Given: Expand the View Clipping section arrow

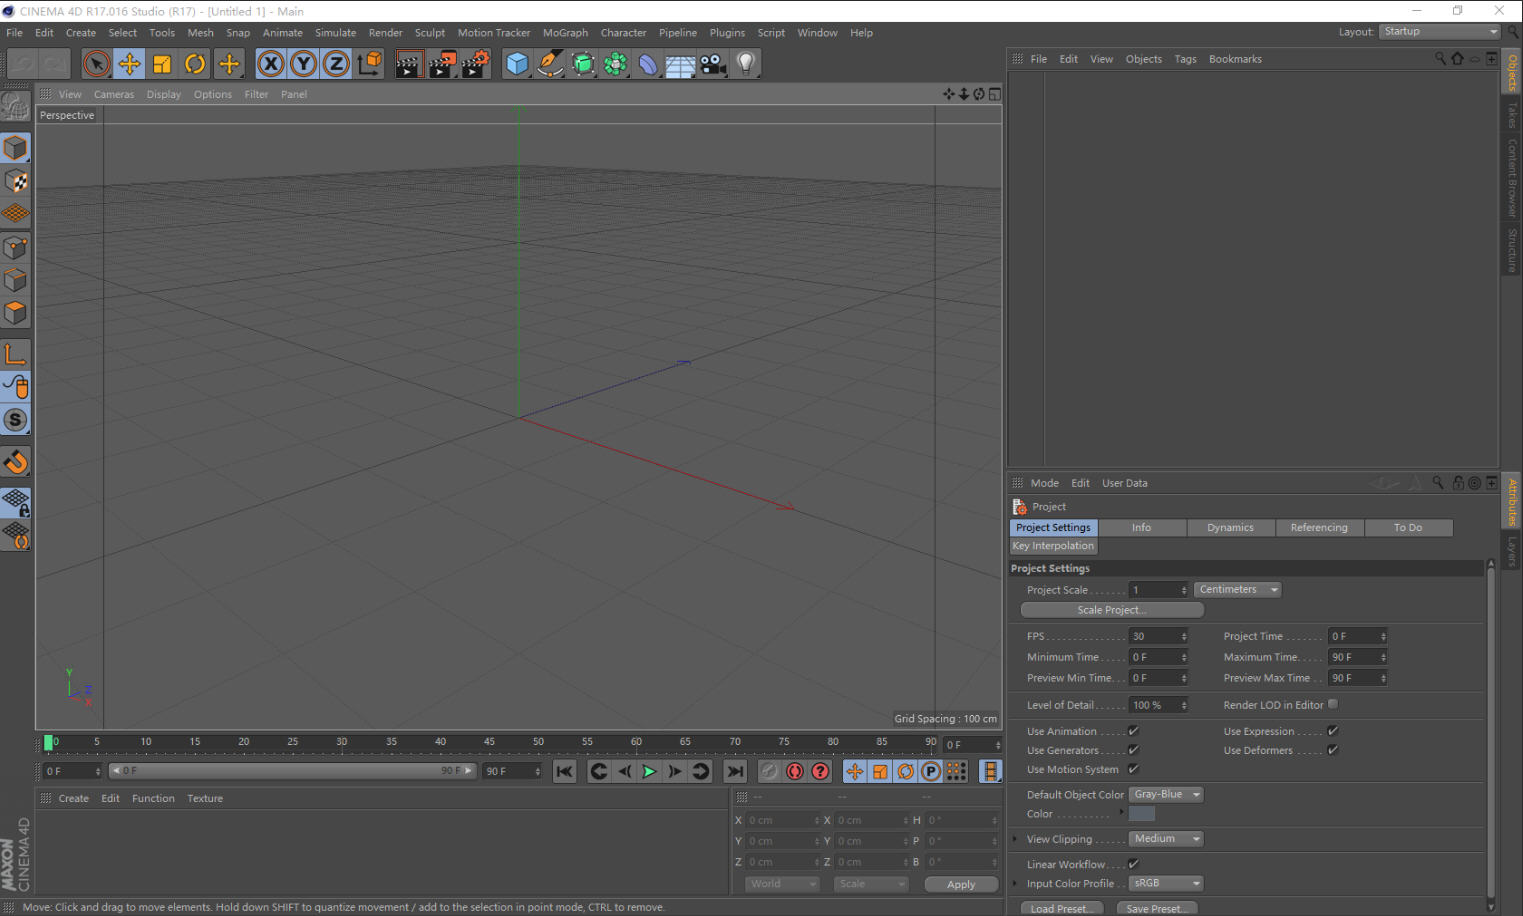Looking at the screenshot, I should coord(1016,839).
